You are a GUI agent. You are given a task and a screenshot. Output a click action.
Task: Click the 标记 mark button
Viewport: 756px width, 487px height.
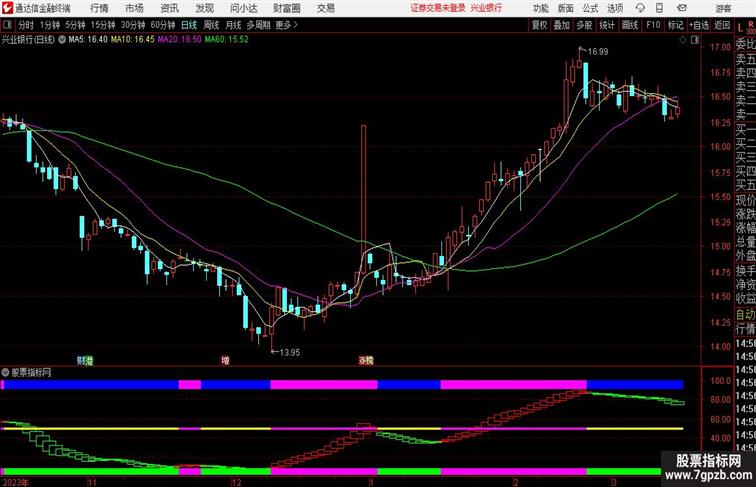[x=675, y=25]
